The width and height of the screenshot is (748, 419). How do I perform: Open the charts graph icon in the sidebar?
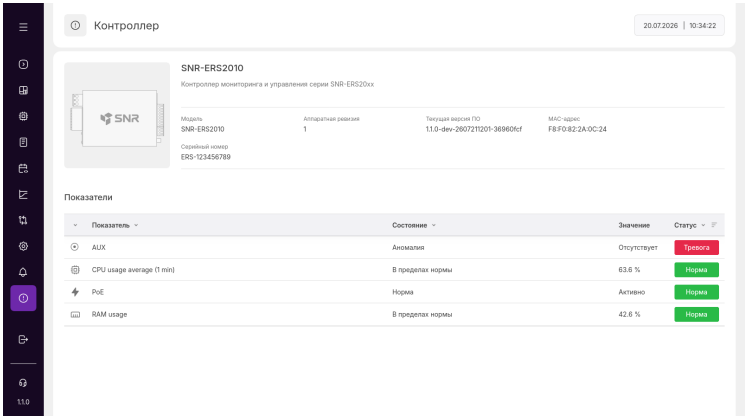click(x=23, y=194)
